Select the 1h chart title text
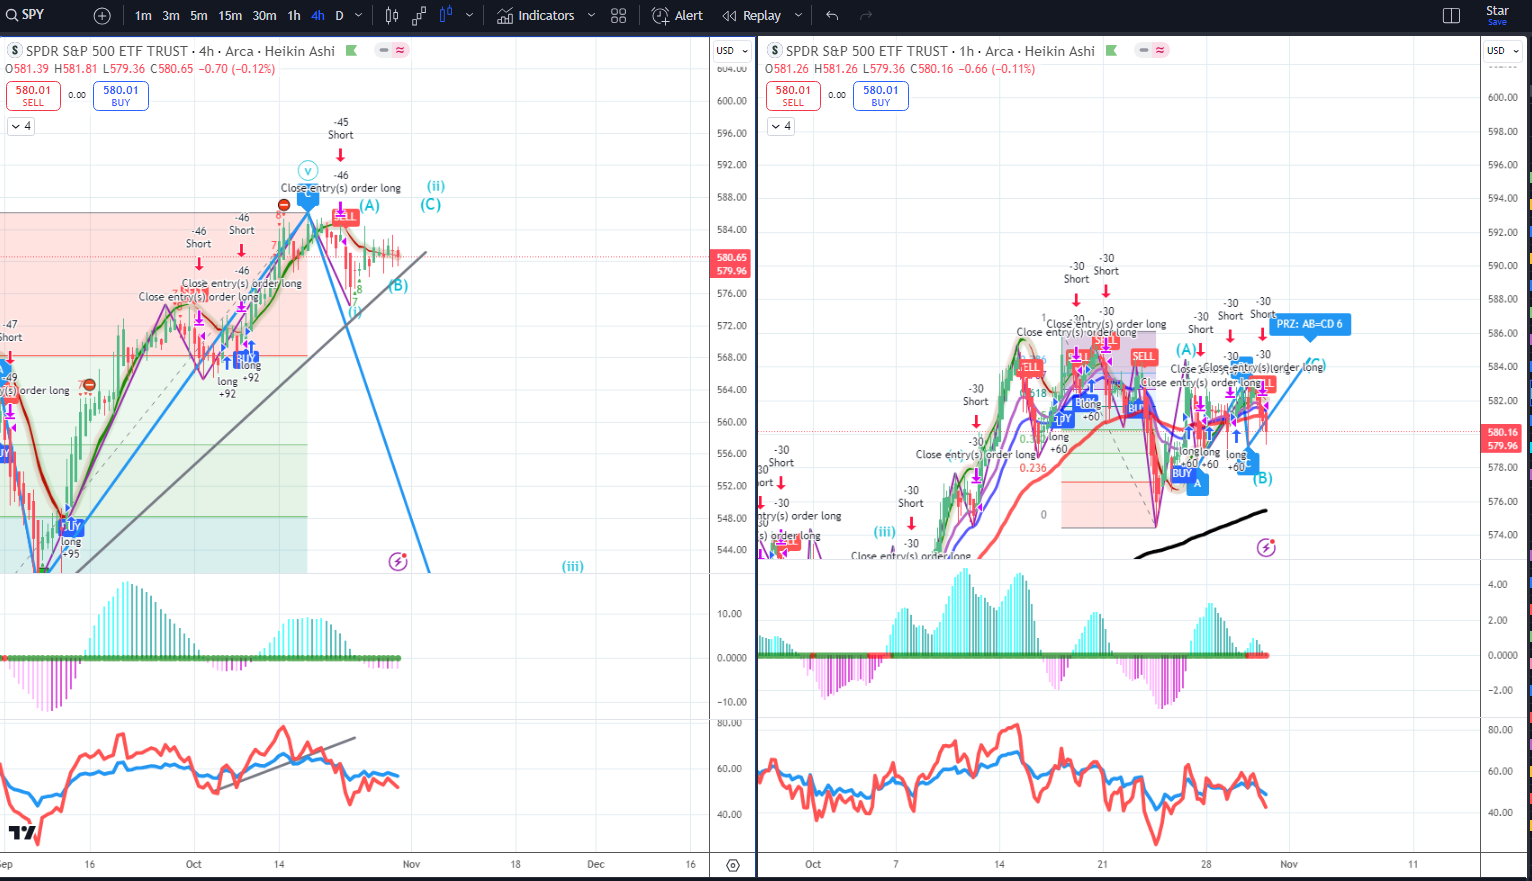Viewport: 1532px width, 881px height. (940, 51)
